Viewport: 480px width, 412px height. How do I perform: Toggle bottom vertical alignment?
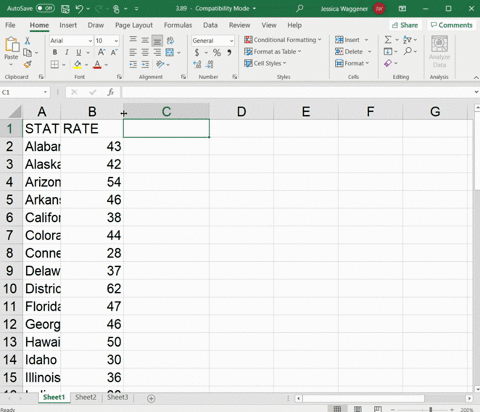157,40
